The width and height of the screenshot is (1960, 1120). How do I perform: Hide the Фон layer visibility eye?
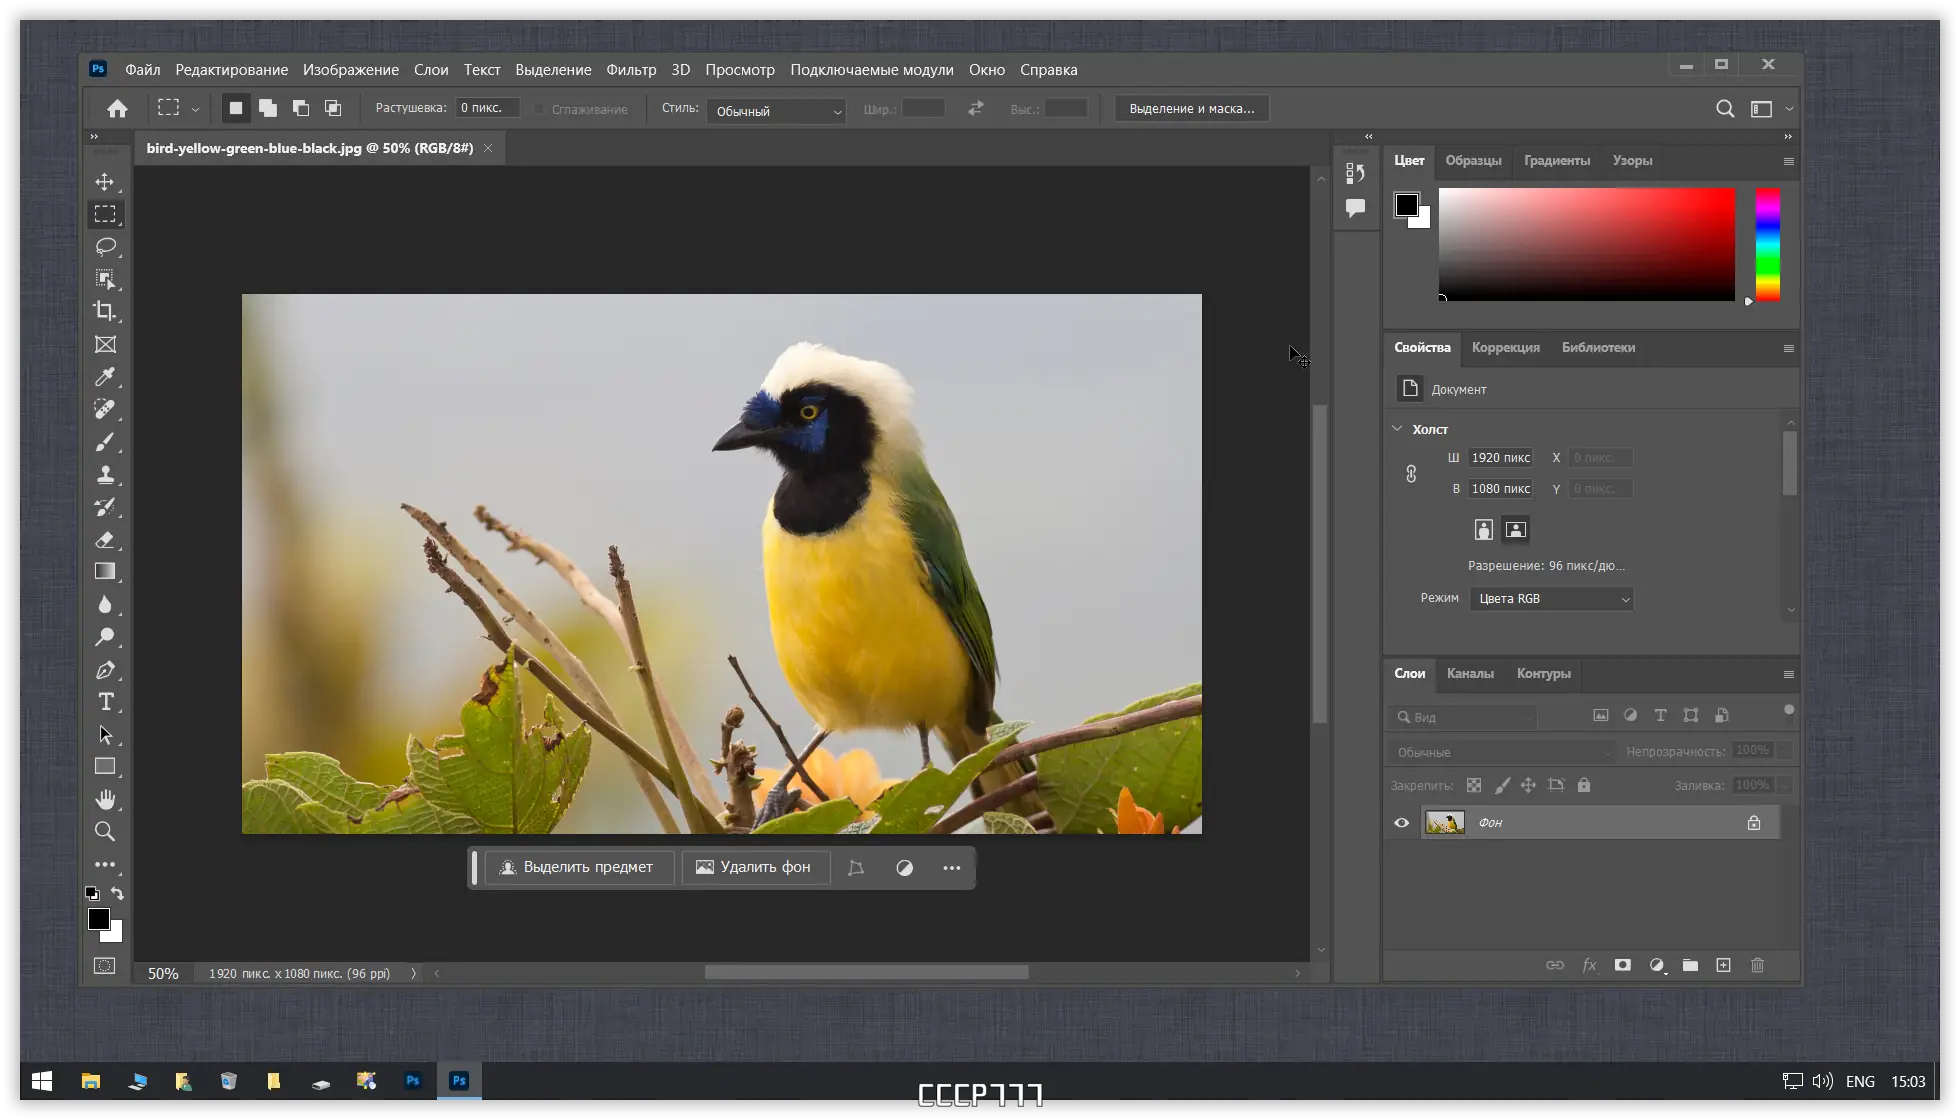[x=1401, y=823]
